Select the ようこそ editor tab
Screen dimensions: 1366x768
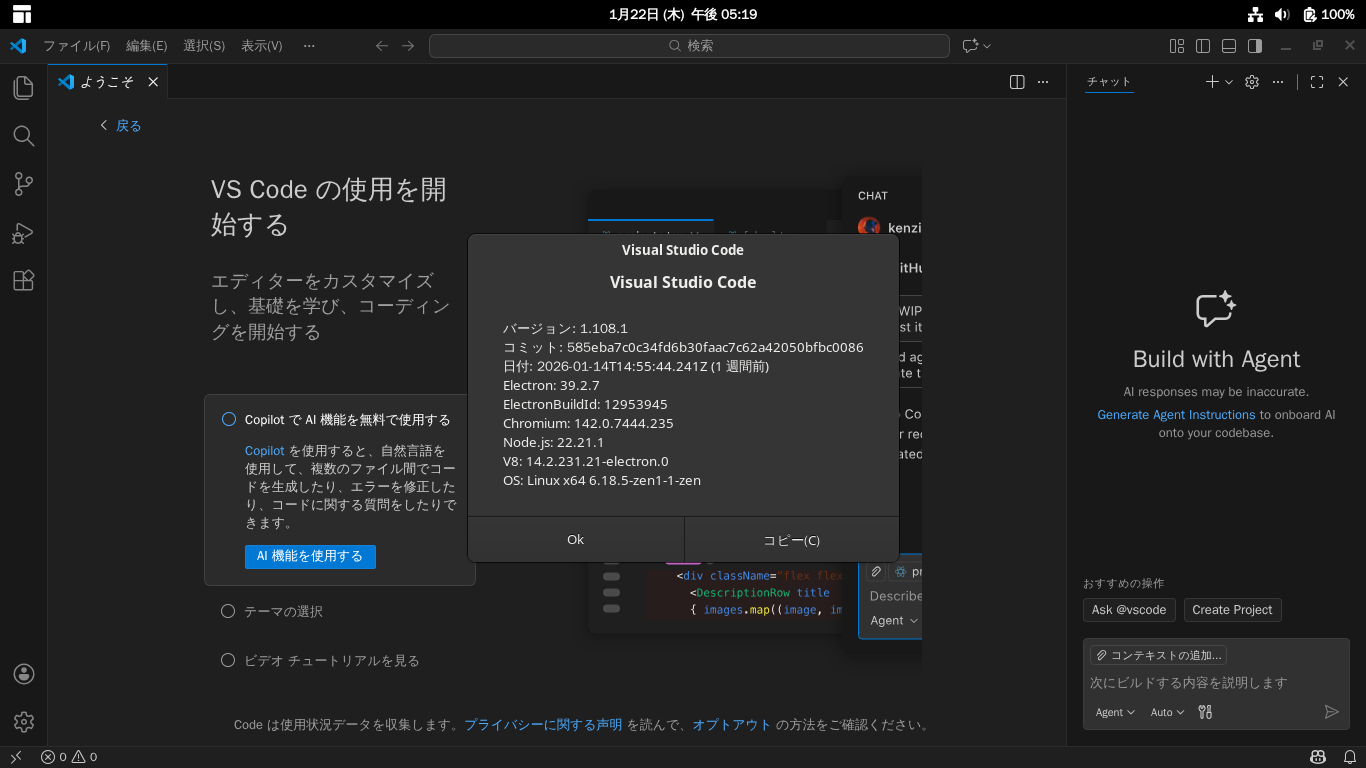coord(107,82)
